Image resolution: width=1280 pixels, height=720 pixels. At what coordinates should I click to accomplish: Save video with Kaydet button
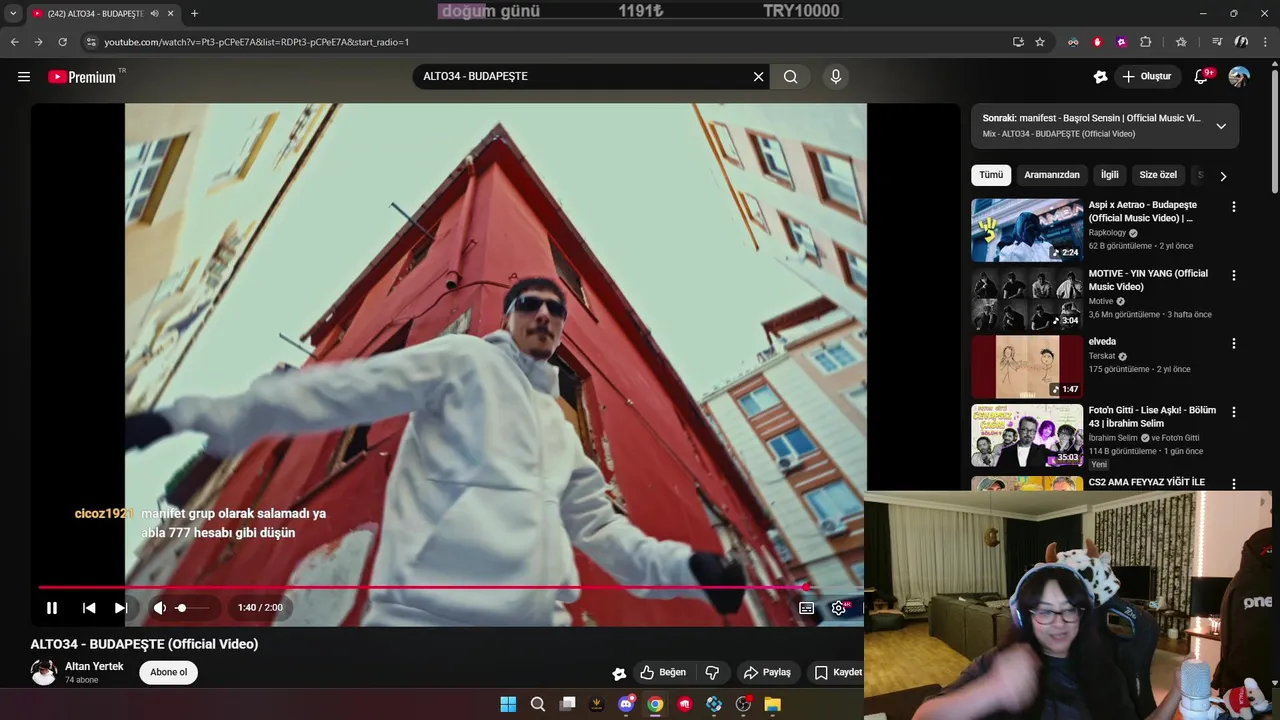click(x=837, y=672)
